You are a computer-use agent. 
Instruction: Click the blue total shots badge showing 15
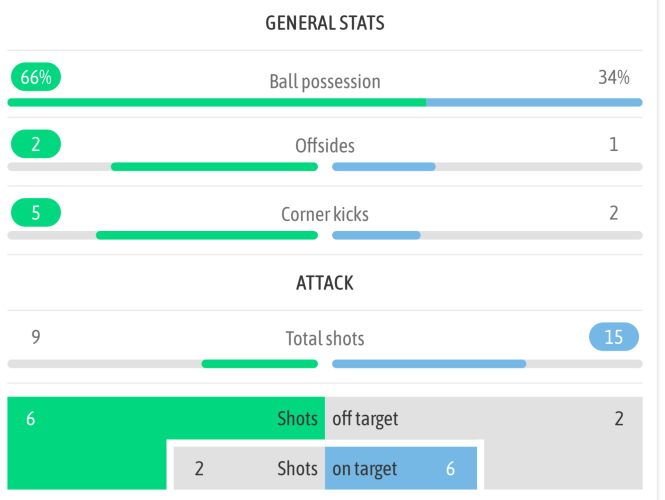[613, 337]
